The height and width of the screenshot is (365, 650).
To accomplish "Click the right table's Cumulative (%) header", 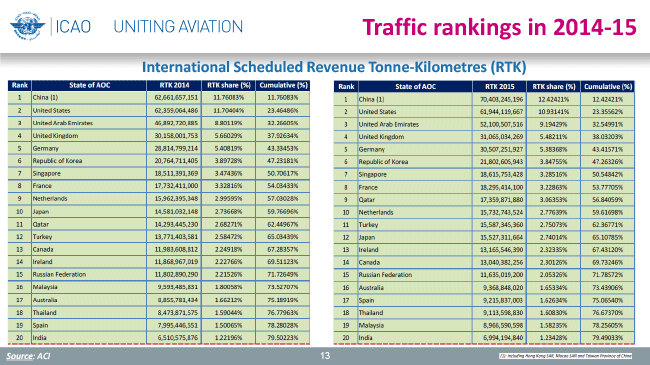I will tap(608, 87).
